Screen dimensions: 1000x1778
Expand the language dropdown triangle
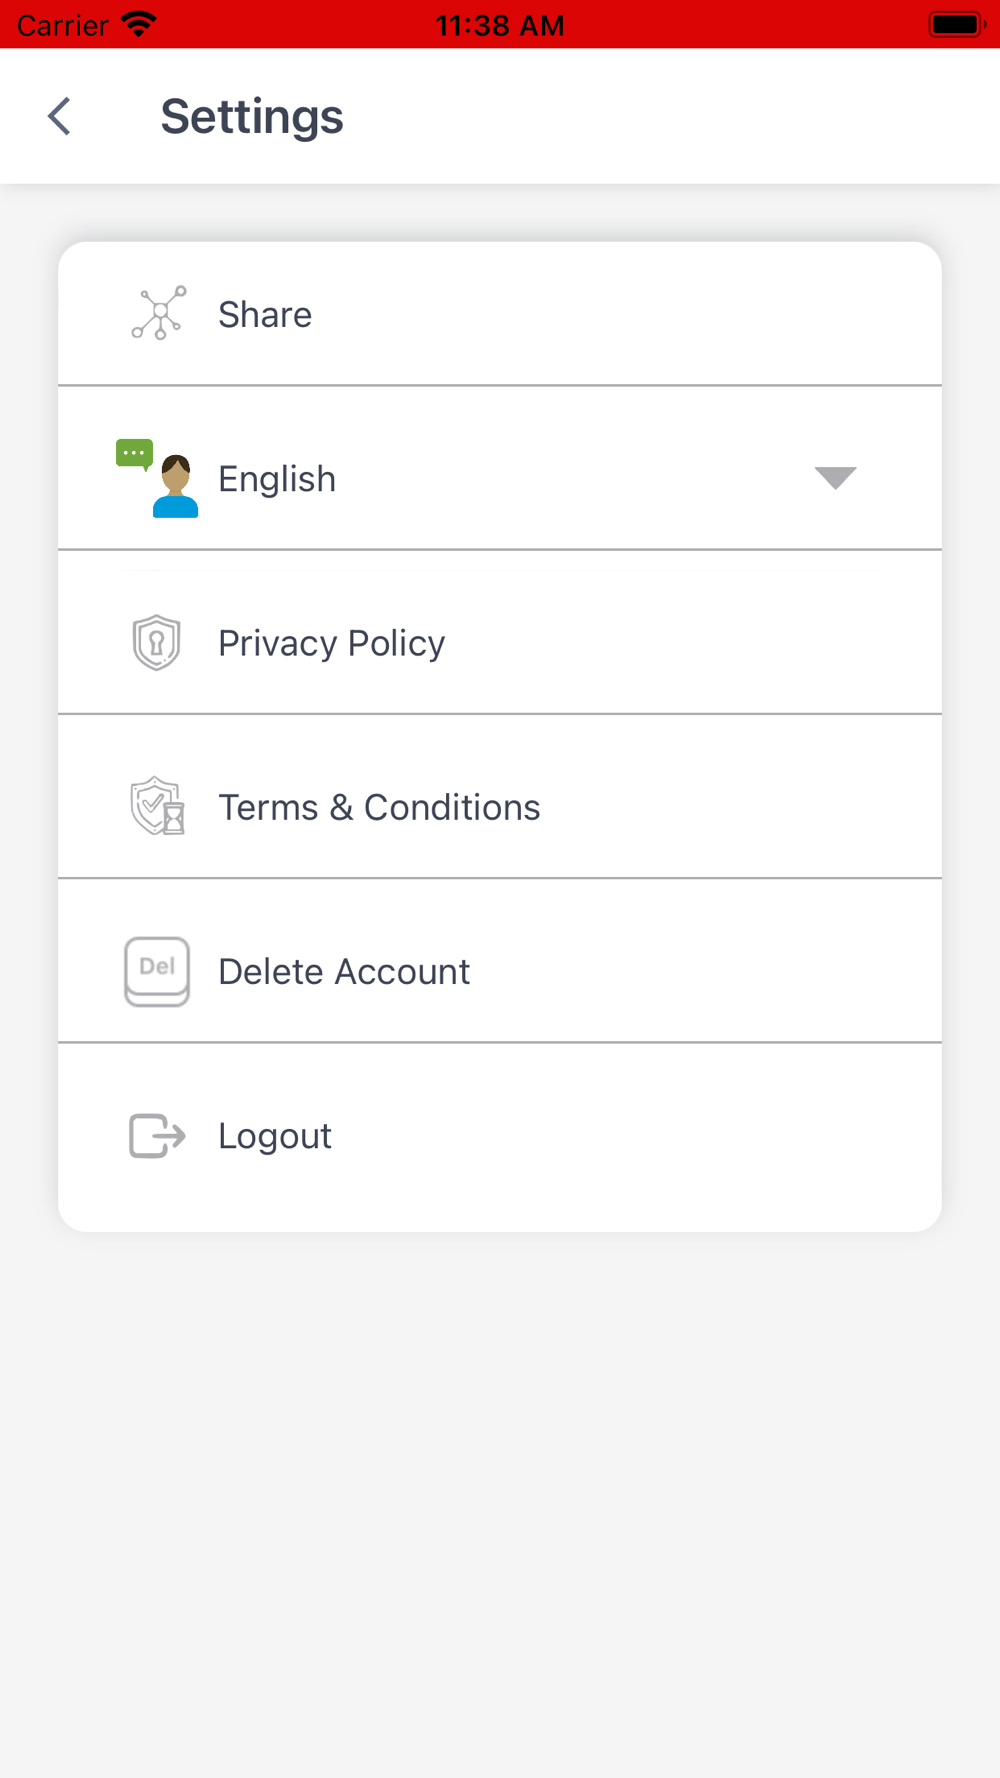[x=835, y=478]
